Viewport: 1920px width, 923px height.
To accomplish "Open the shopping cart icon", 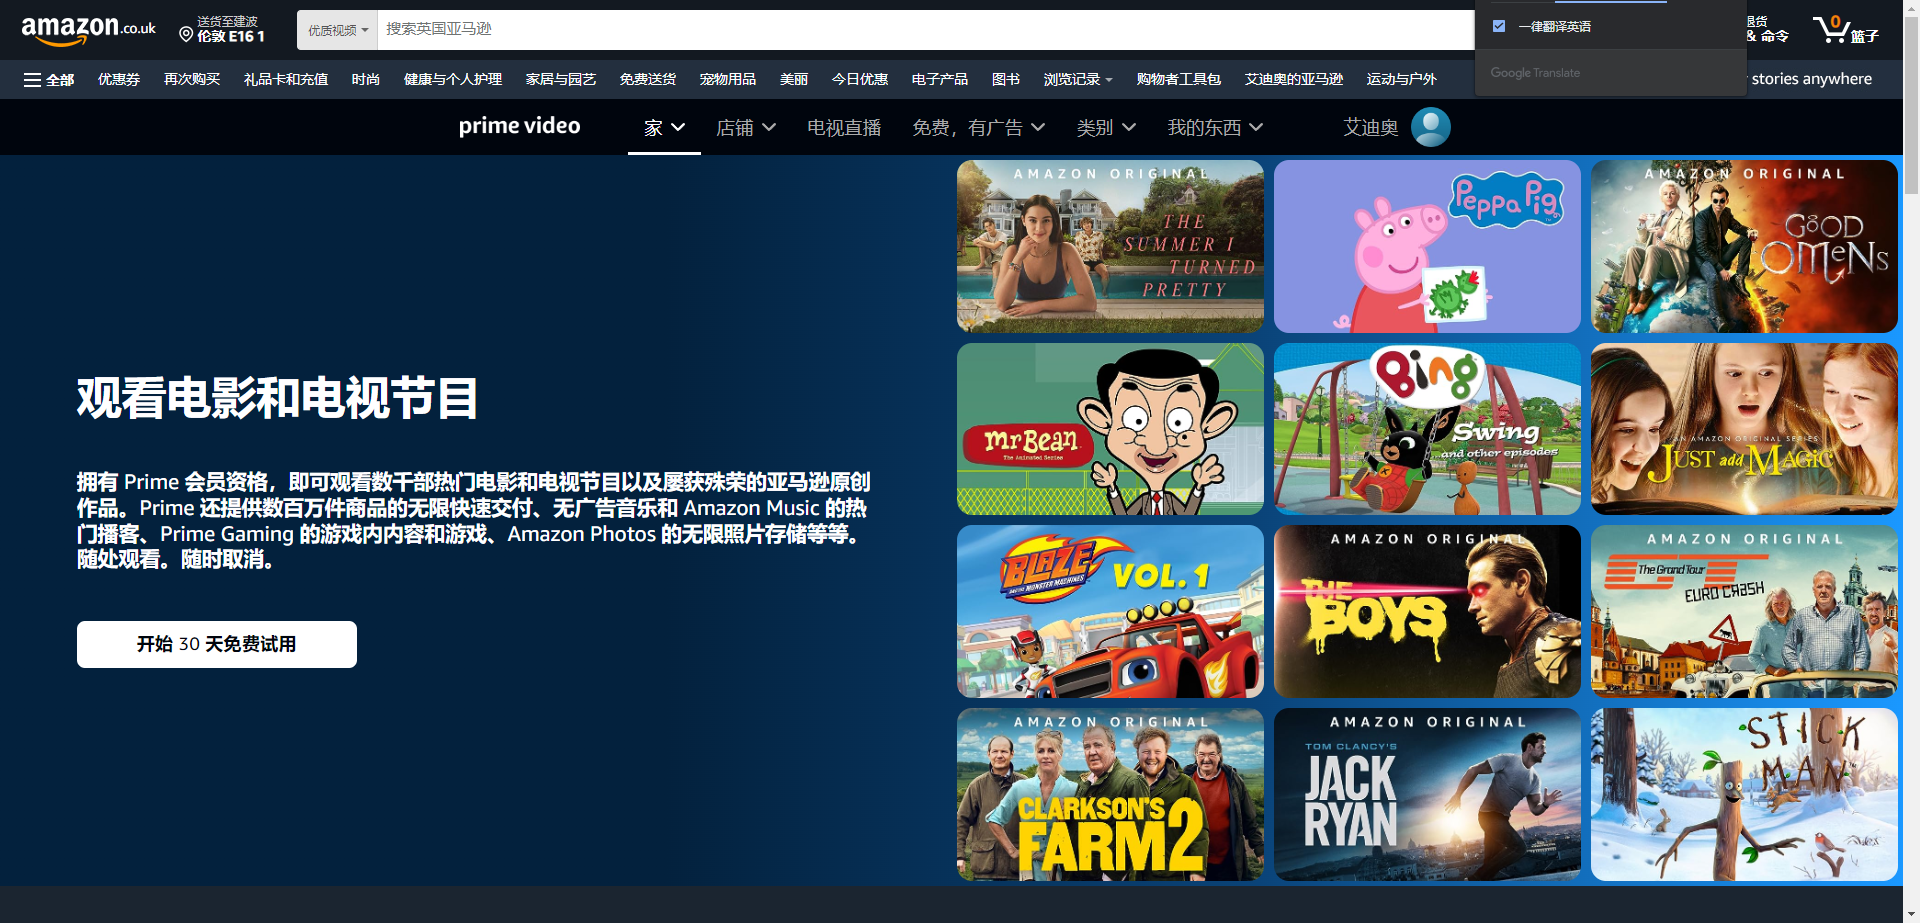I will pos(1845,29).
